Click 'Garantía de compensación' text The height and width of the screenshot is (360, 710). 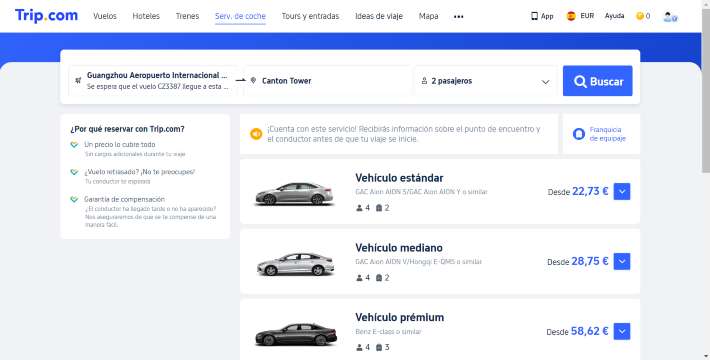click(x=124, y=199)
